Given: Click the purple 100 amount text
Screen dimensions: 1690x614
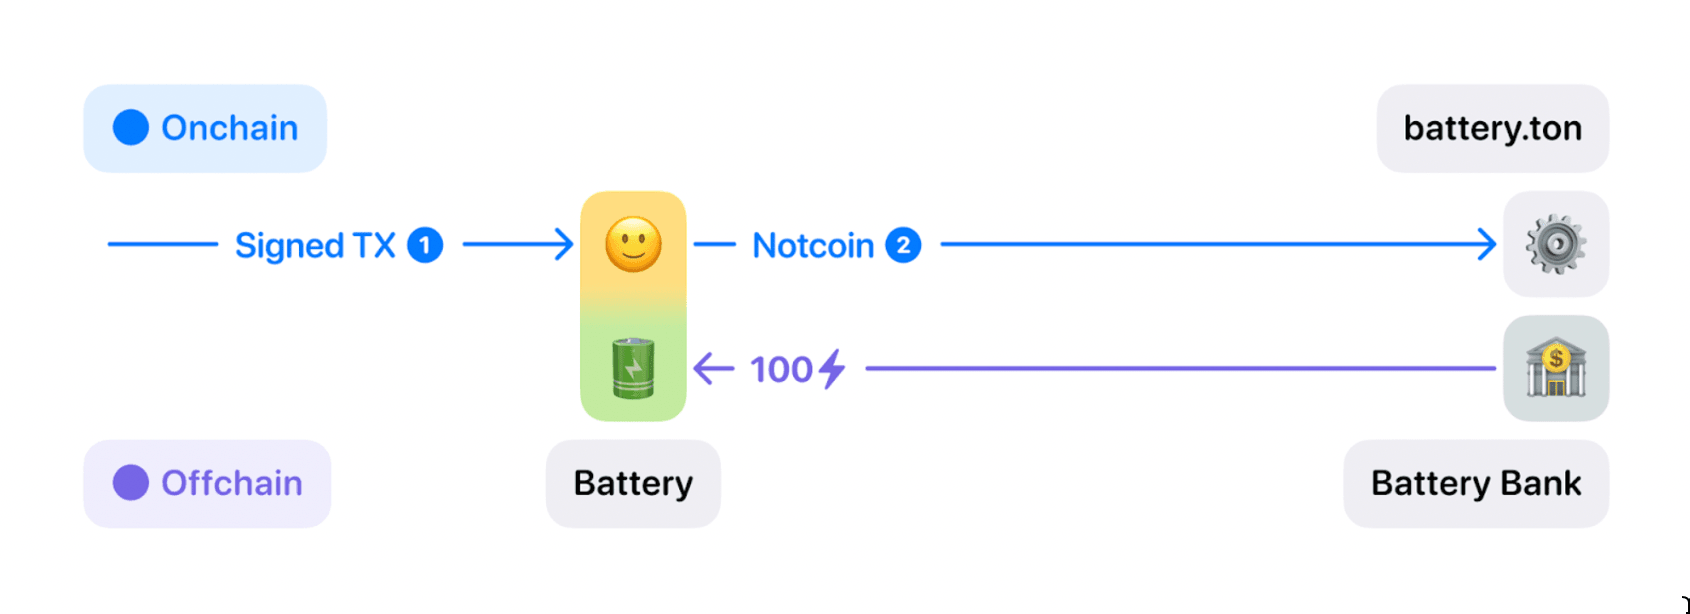Looking at the screenshot, I should click(x=781, y=369).
